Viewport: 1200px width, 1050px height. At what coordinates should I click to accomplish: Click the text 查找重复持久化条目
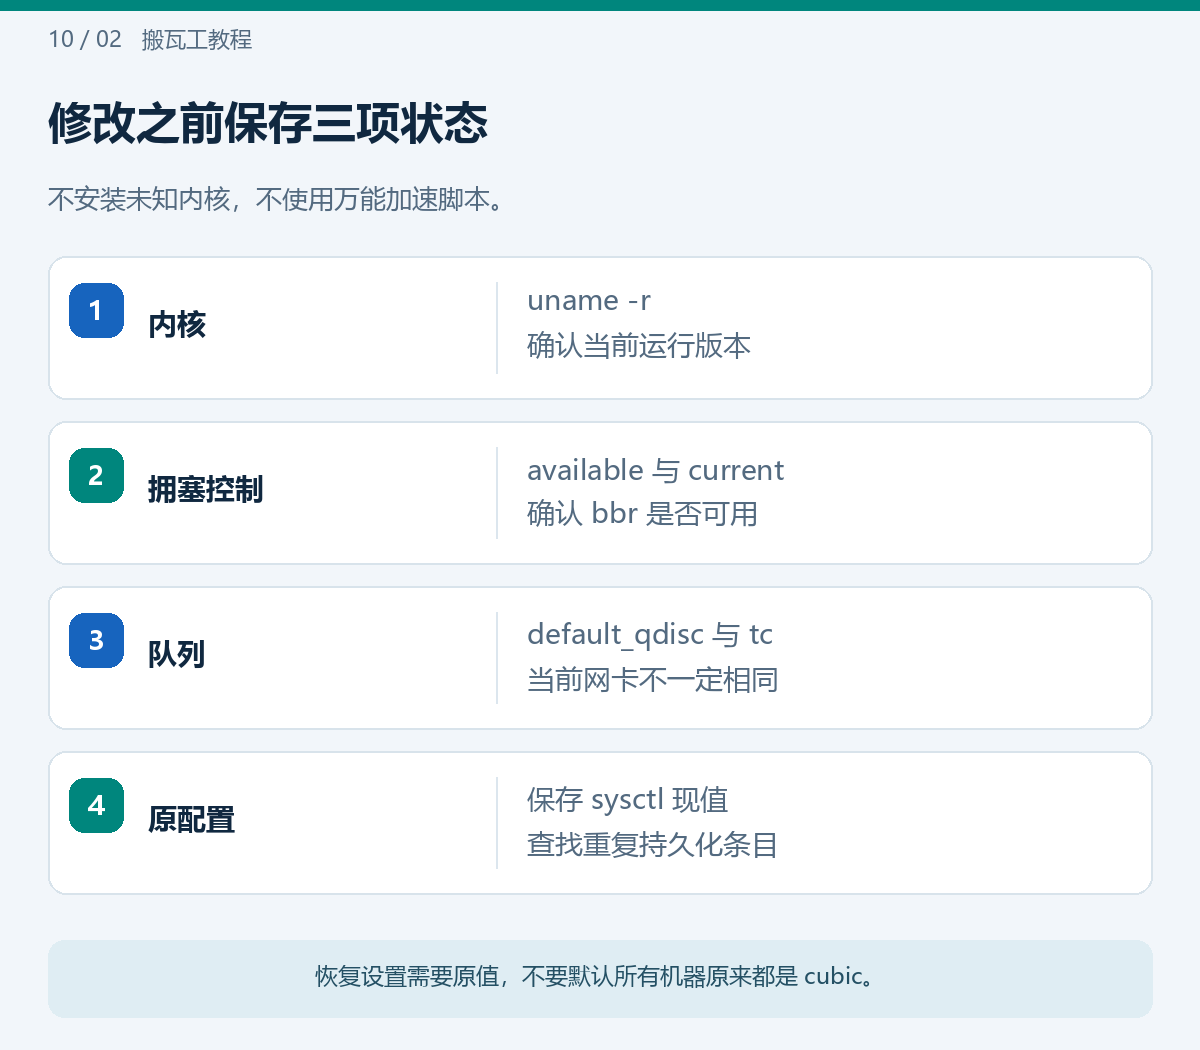[x=653, y=845]
